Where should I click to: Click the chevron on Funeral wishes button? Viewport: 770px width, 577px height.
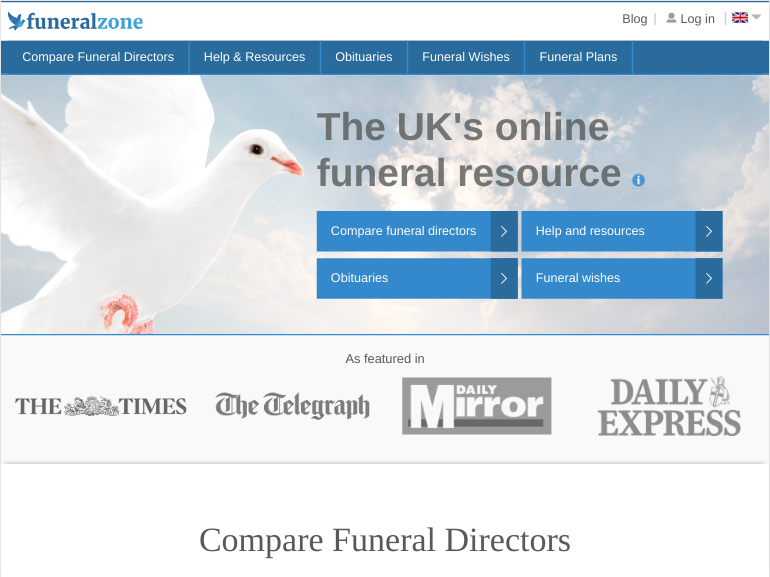(709, 278)
